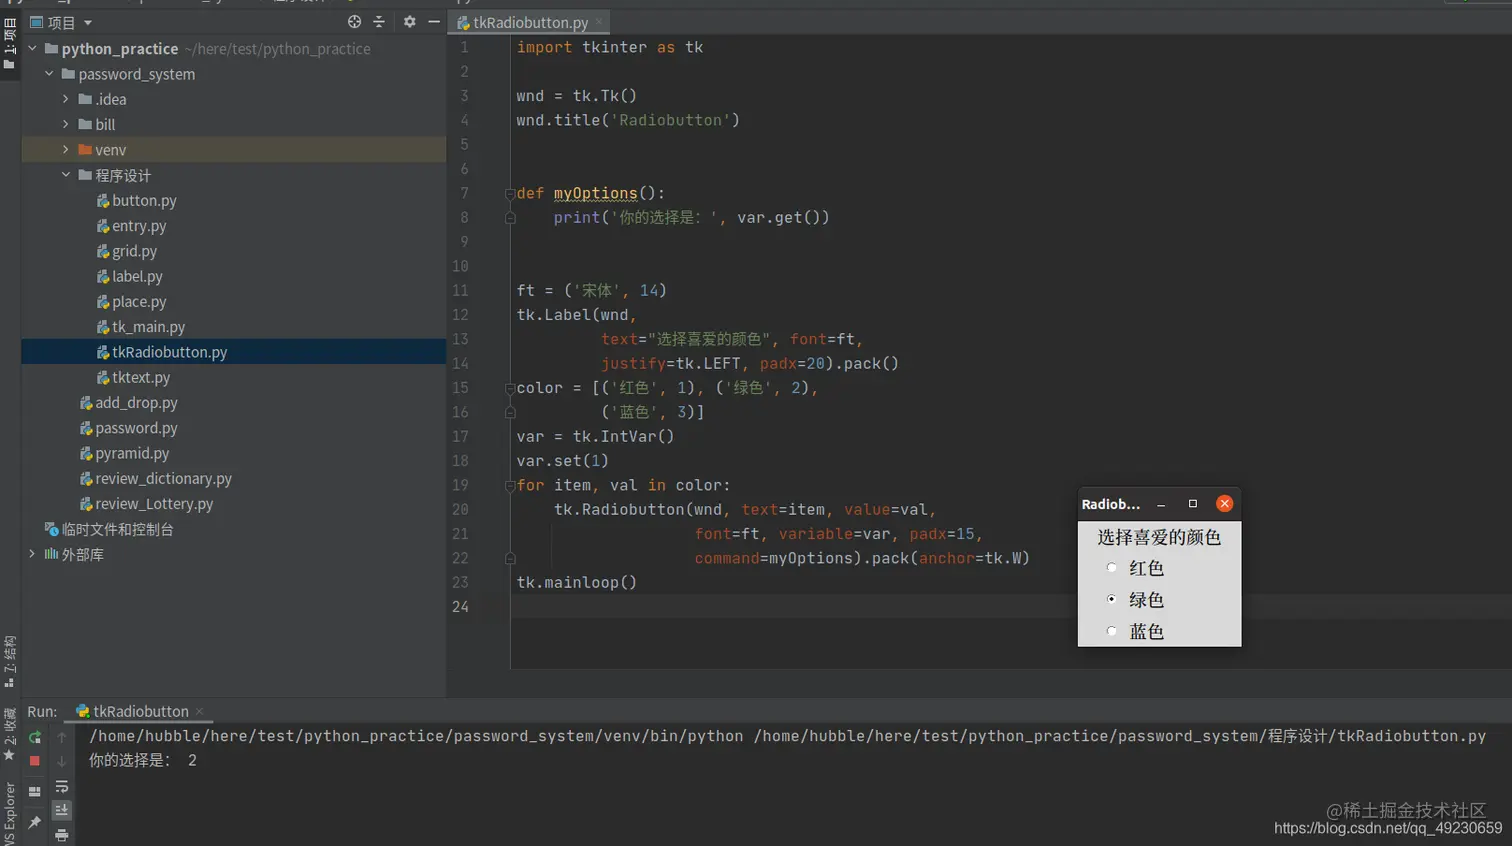Click the up the stack trace arrow
The image size is (1512, 846).
(62, 737)
